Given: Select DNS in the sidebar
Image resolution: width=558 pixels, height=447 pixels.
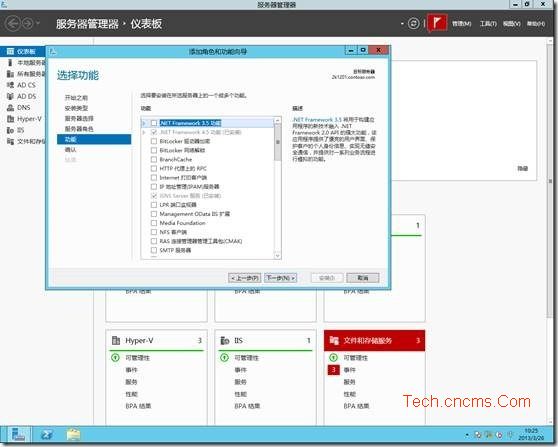Looking at the screenshot, I should click(23, 107).
